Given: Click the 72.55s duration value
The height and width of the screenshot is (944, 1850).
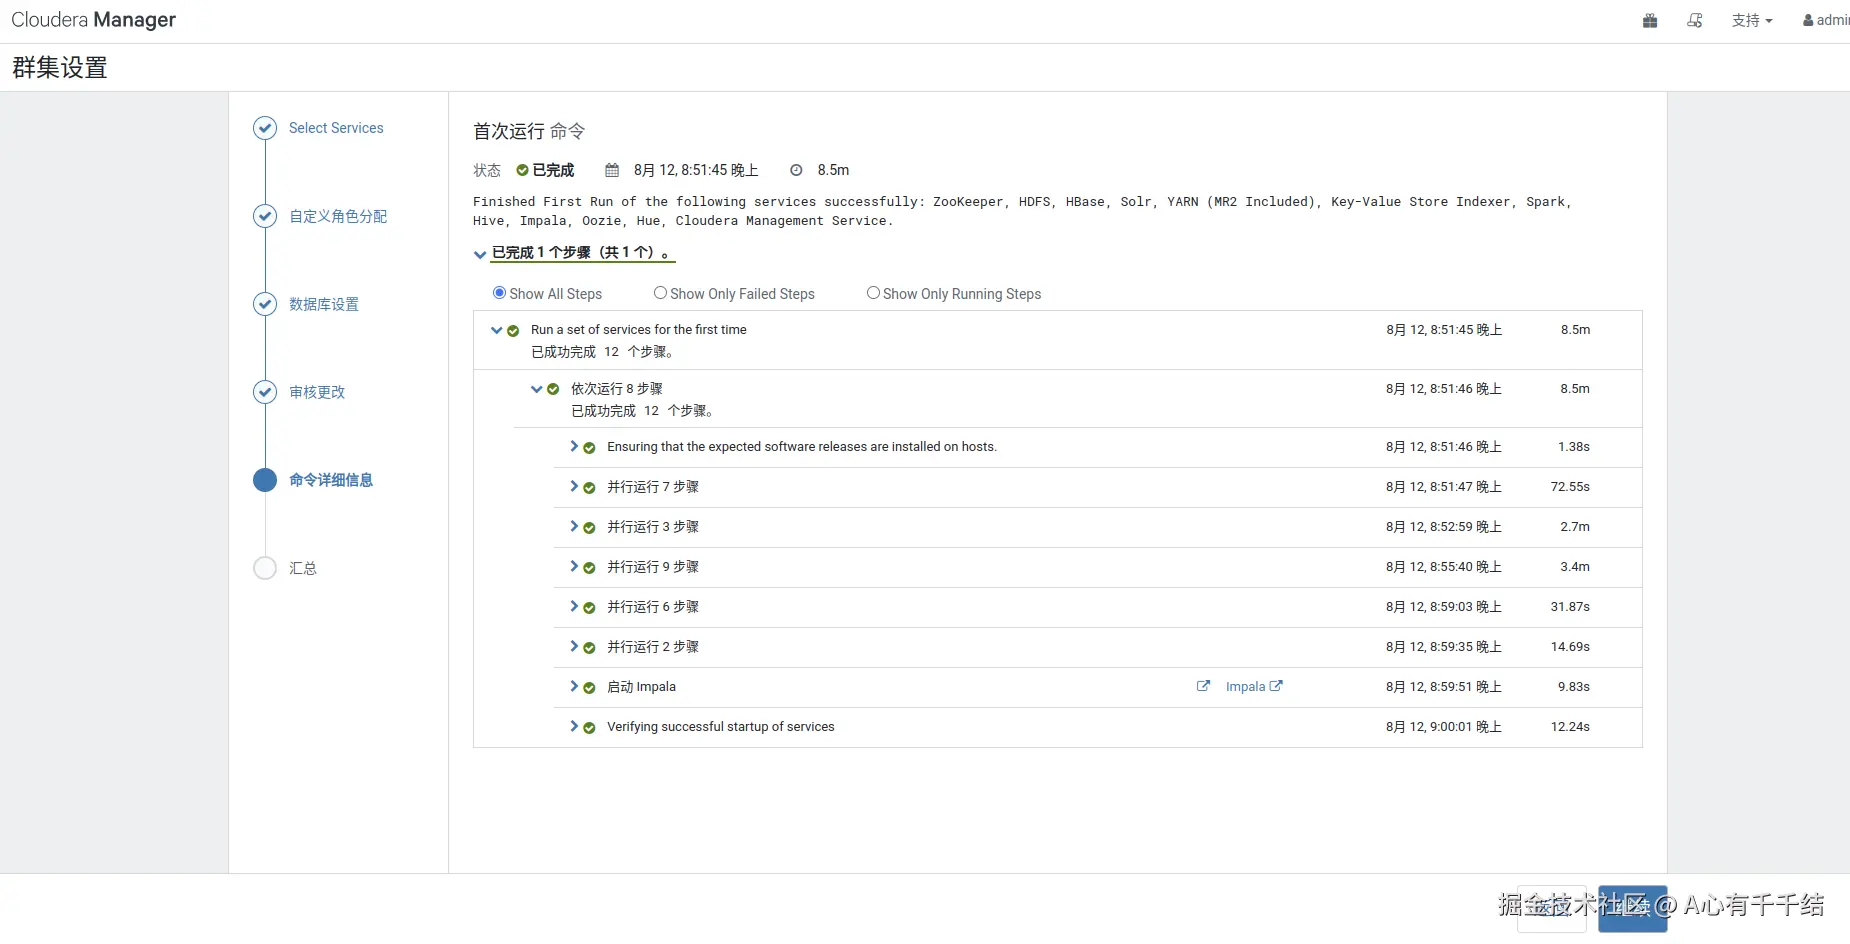Looking at the screenshot, I should pos(1570,487).
